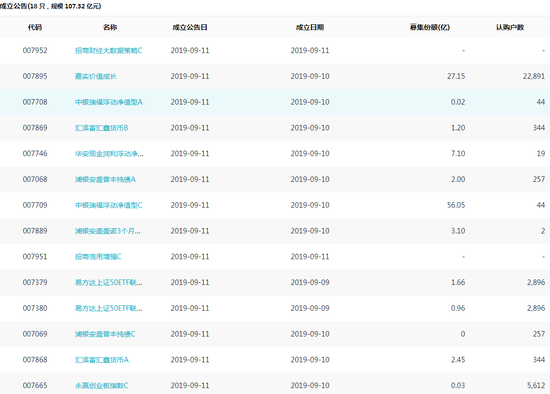The height and width of the screenshot is (394, 550).
Task: Click the raised shares value 3.10
Action: click(458, 231)
